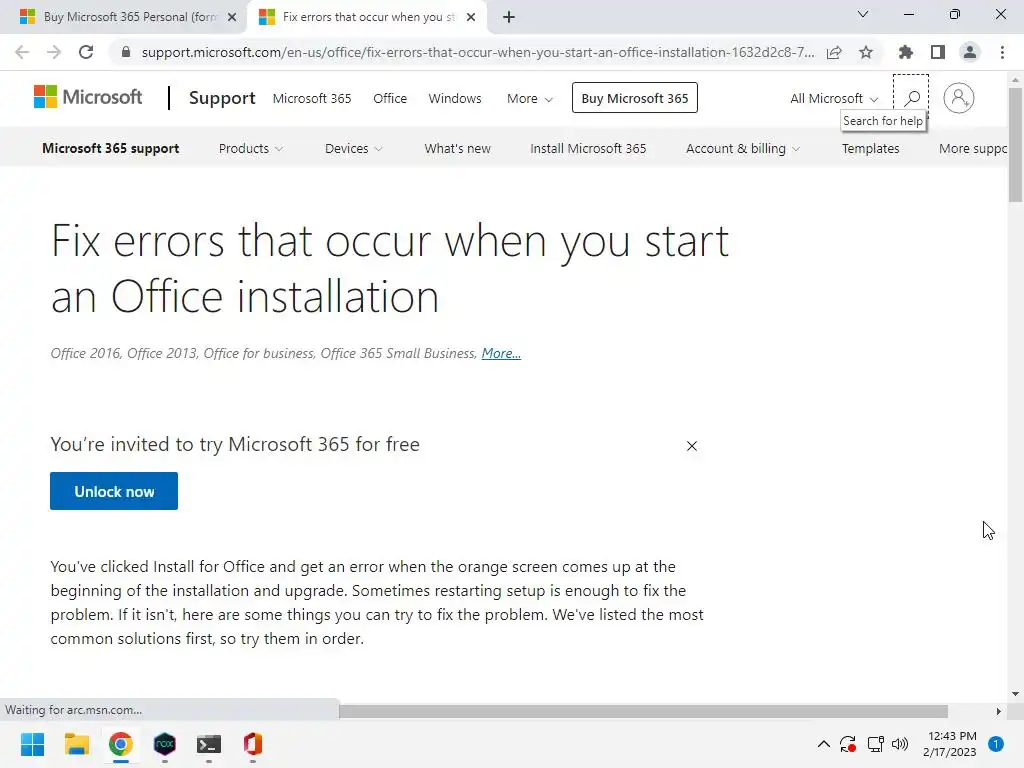The width and height of the screenshot is (1024, 768).
Task: Go back with the browser back arrow
Action: tap(22, 52)
